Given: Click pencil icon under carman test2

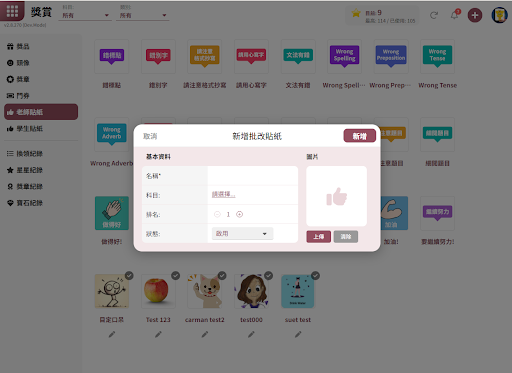Looking at the screenshot, I should point(205,334).
